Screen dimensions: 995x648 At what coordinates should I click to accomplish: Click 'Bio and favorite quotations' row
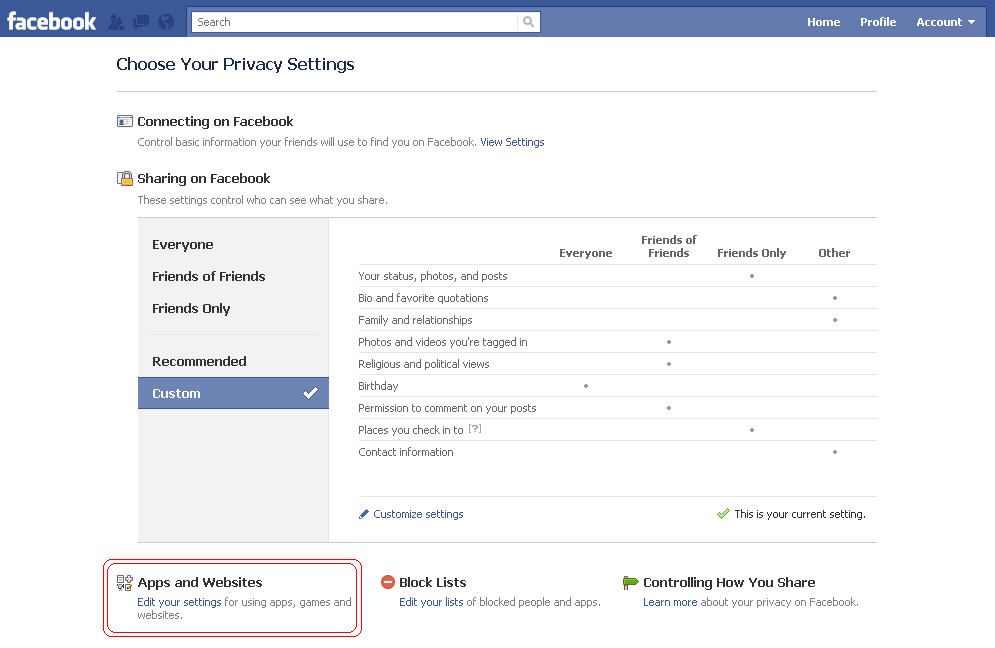tap(617, 298)
